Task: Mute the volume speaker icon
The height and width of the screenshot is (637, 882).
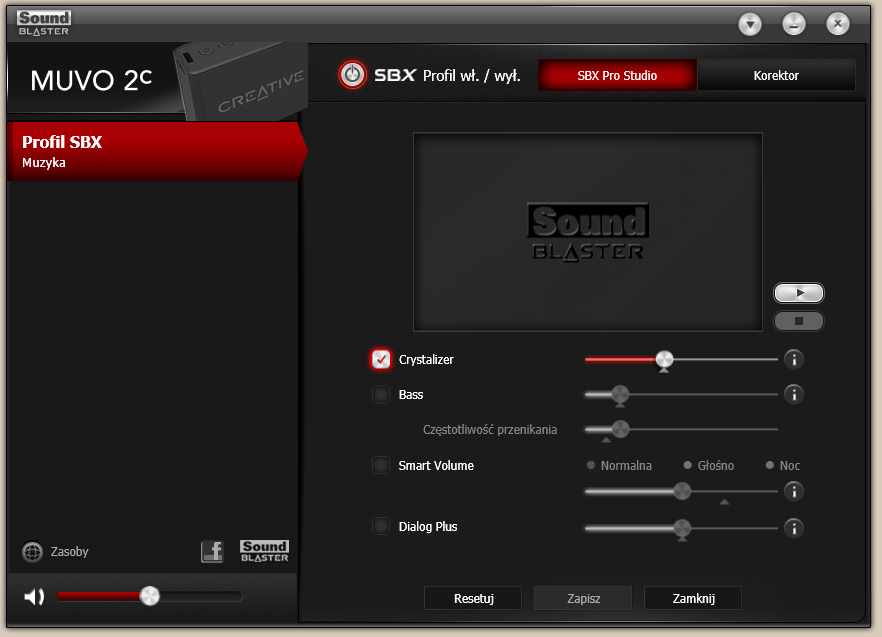Action: pyautogui.click(x=34, y=596)
